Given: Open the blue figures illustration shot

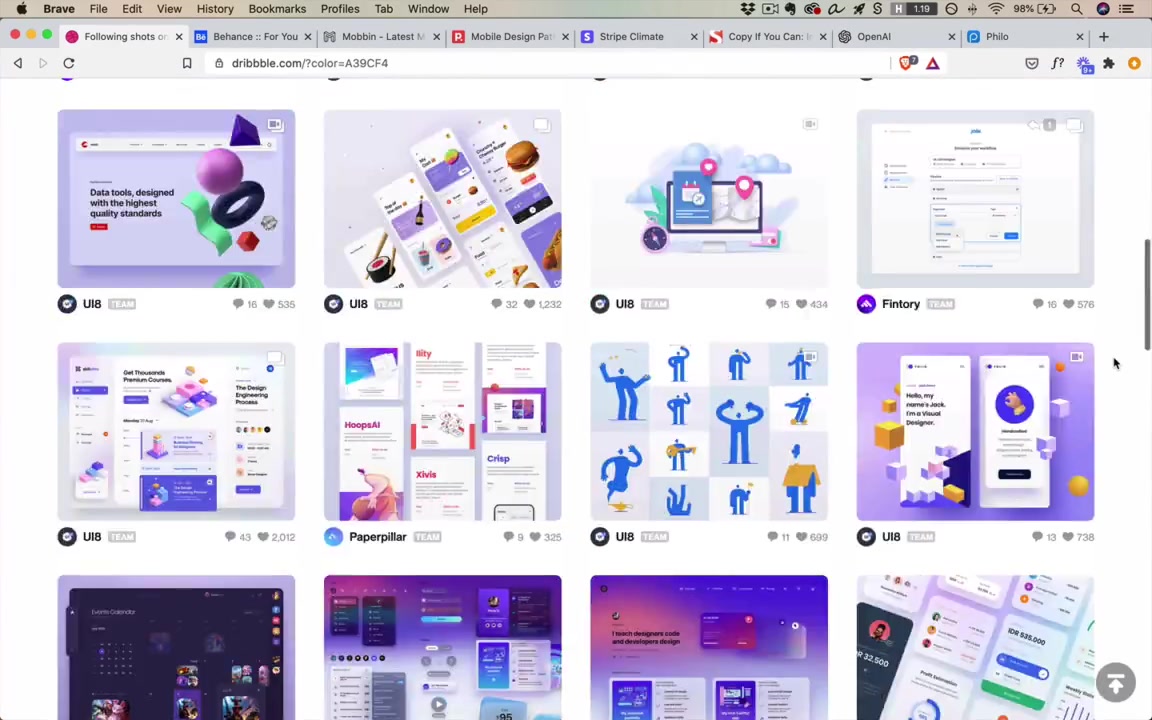Looking at the screenshot, I should pos(709,431).
